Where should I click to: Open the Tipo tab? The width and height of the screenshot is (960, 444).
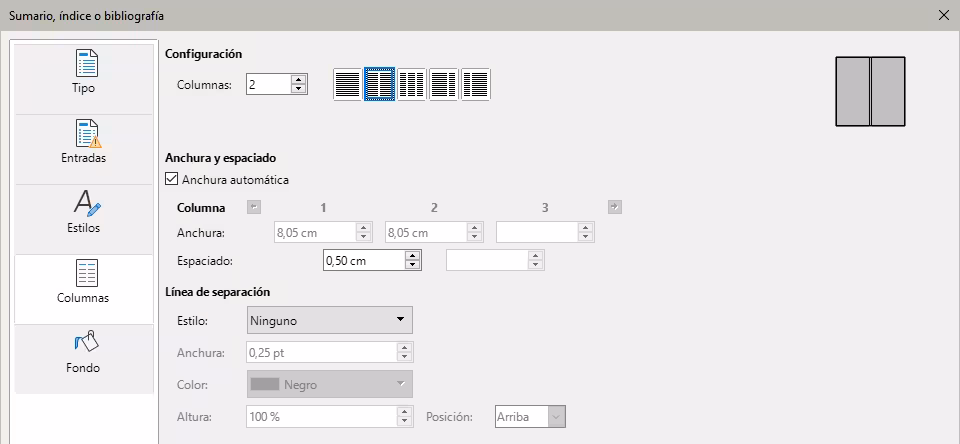[84, 73]
